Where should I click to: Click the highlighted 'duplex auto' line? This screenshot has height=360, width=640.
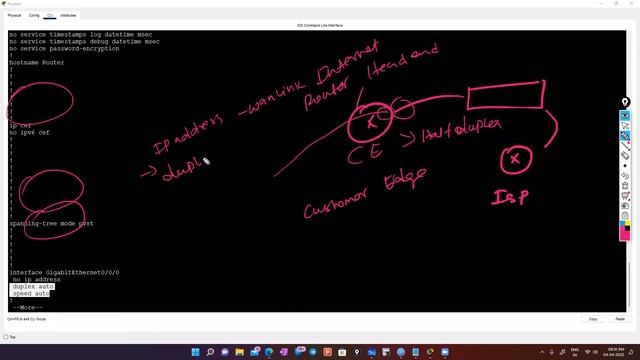33,287
